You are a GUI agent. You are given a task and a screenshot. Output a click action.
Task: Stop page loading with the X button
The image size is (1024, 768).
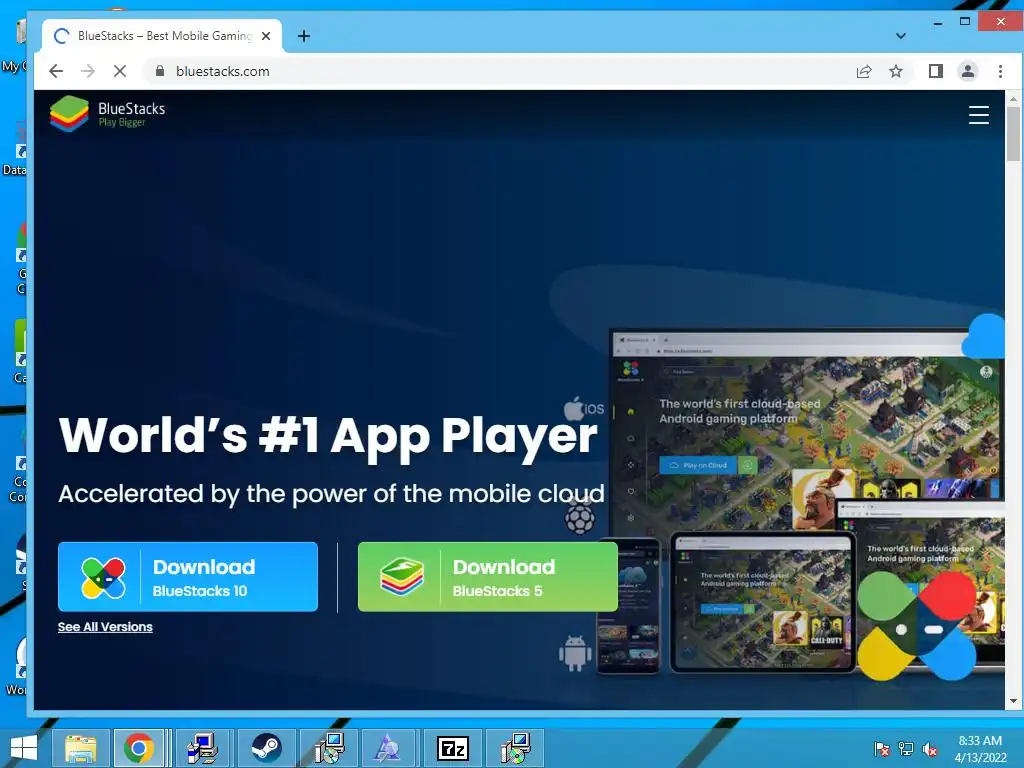tap(120, 71)
